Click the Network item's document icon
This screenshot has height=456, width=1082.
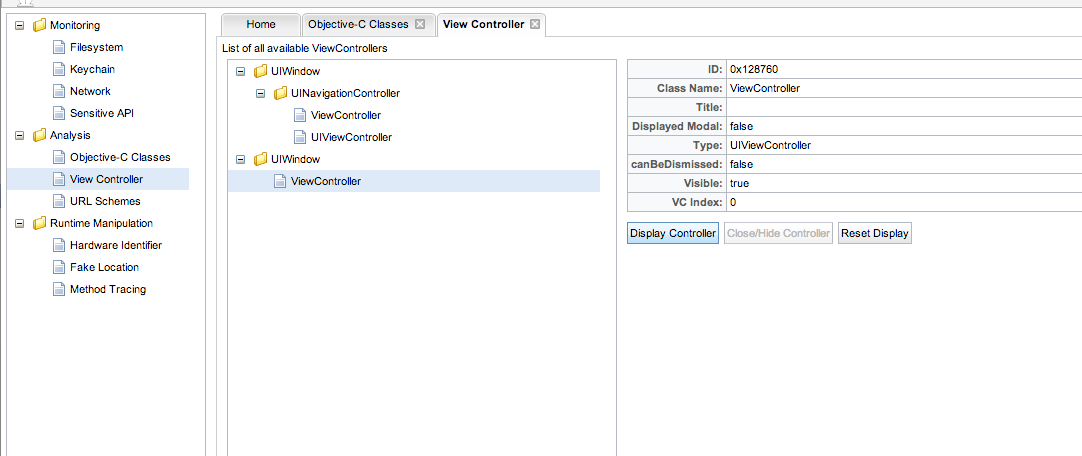click(60, 91)
